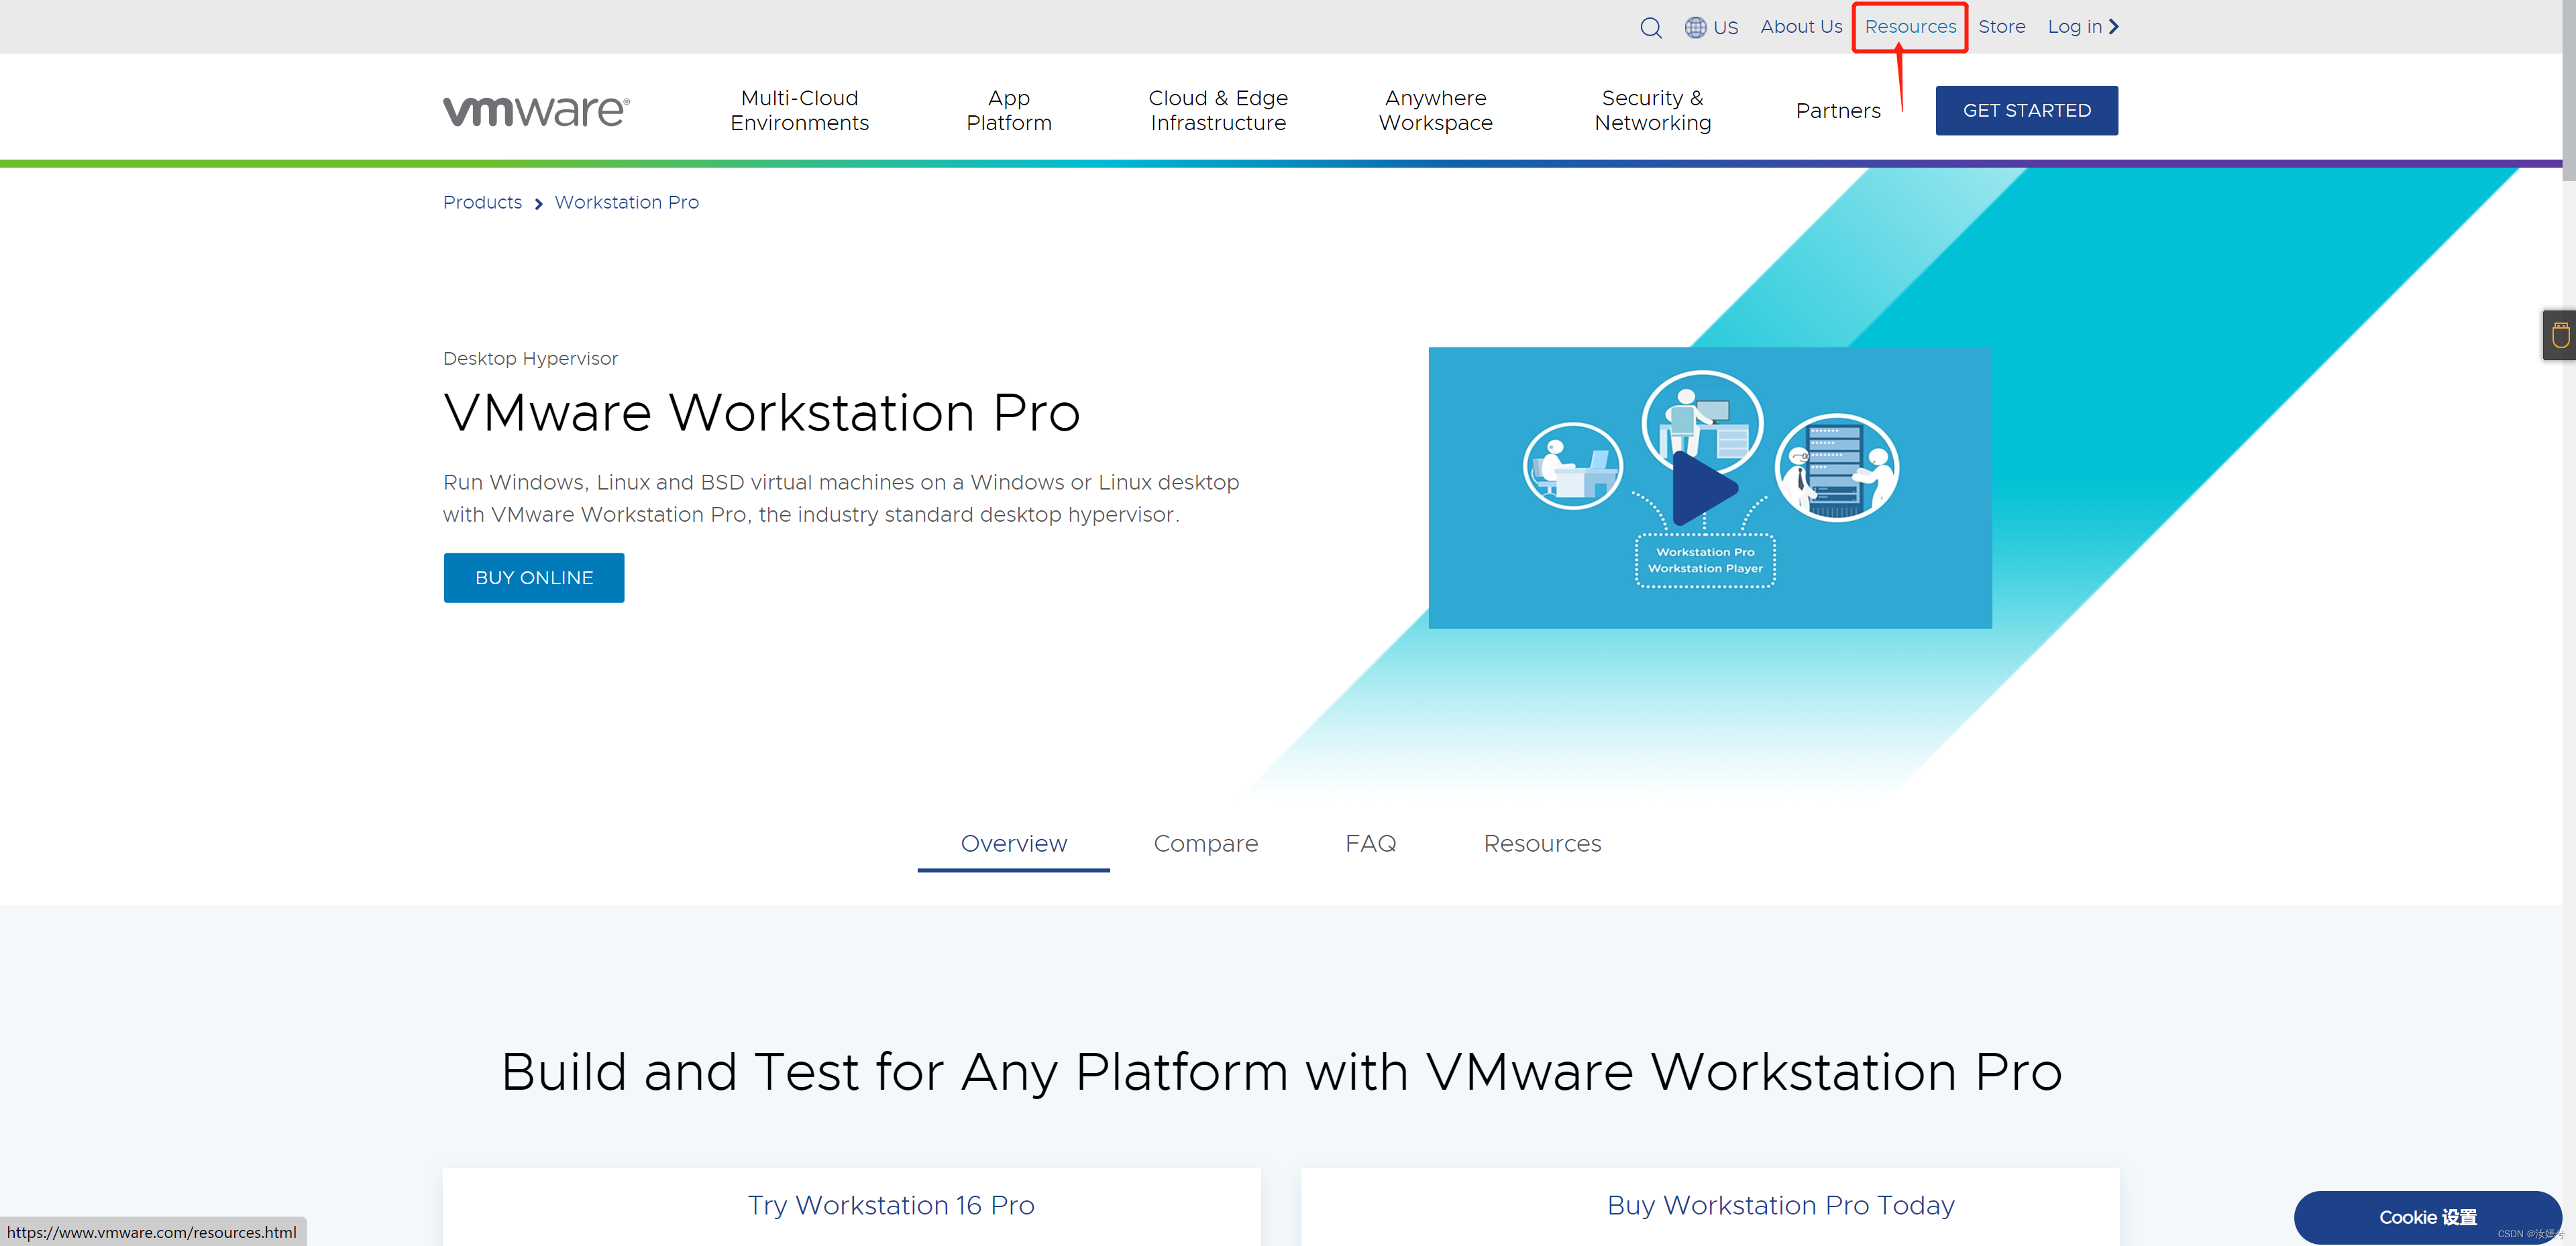2576x1246 pixels.
Task: Click Log in
Action: tap(2074, 27)
